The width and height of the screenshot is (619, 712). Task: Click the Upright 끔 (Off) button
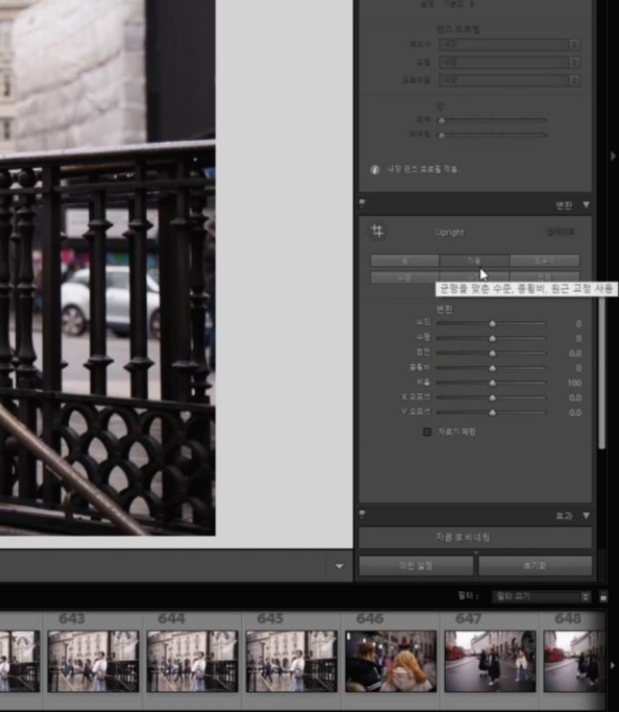pos(405,261)
